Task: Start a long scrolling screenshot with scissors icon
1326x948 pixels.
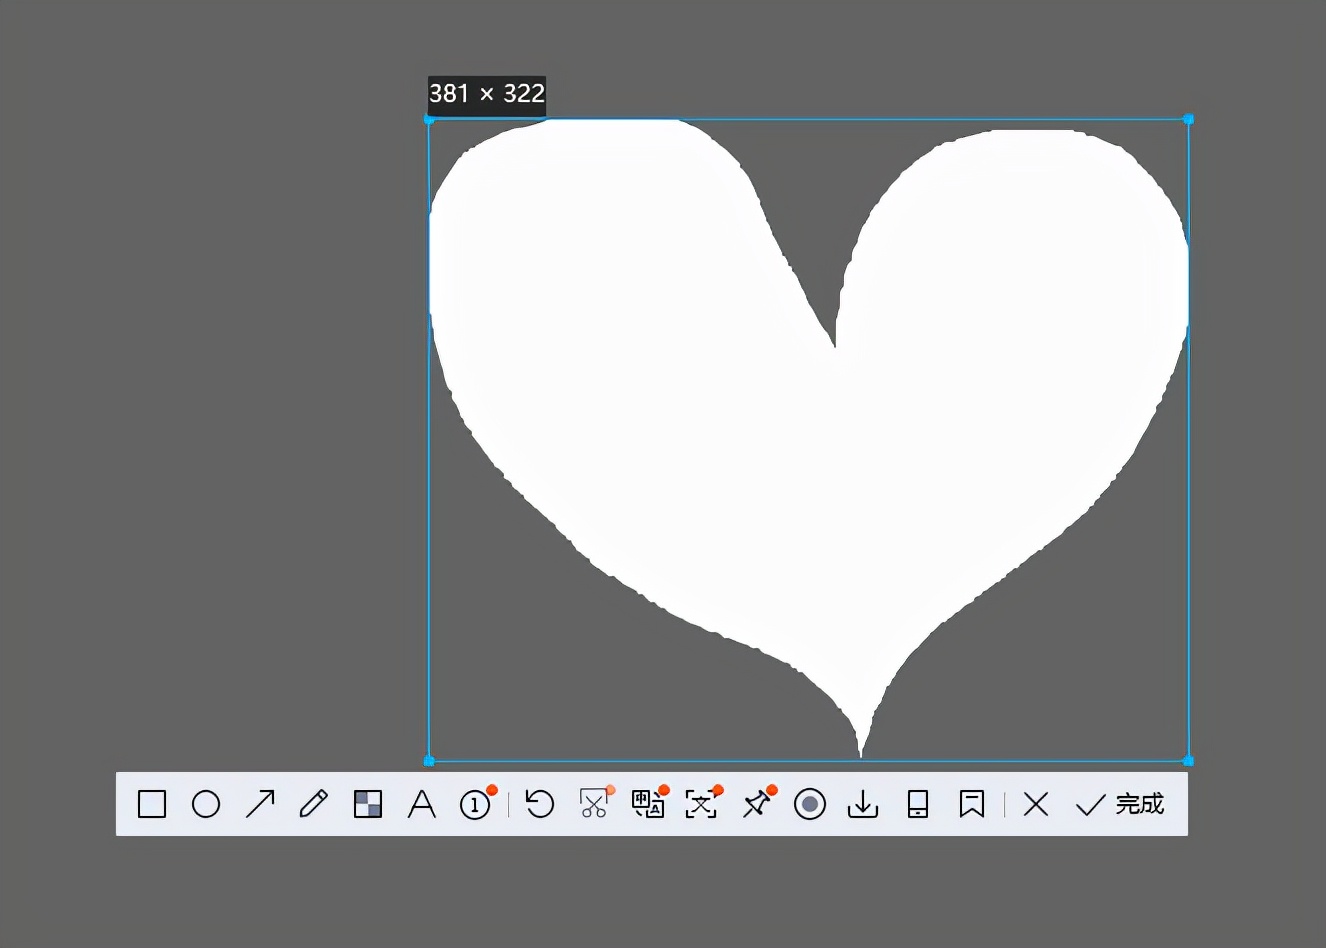Action: coord(594,804)
